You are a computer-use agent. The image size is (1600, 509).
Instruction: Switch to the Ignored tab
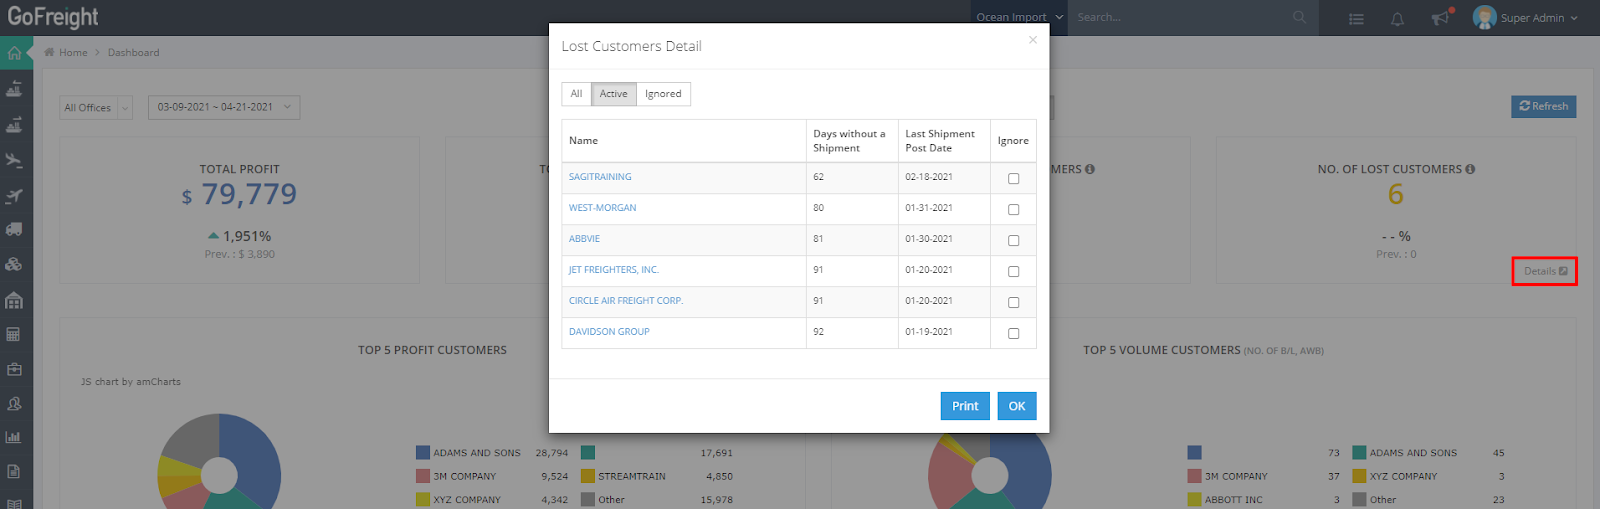tap(663, 94)
